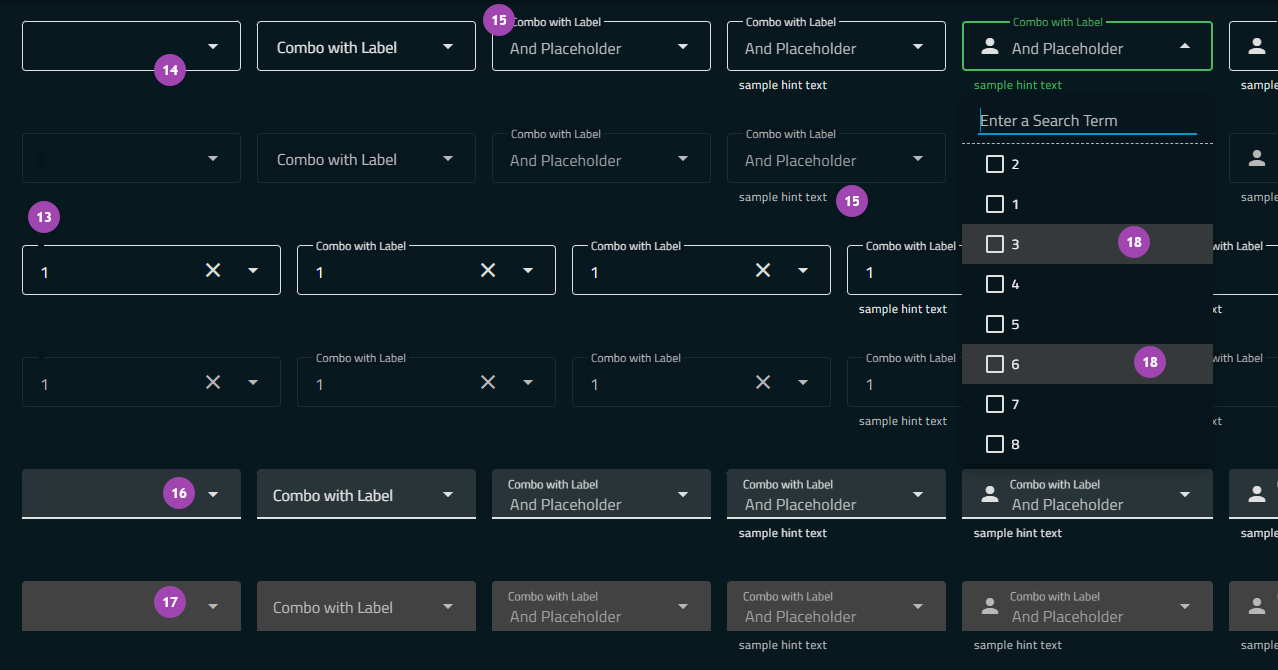1278x670 pixels.
Task: Tick the checkbox for option 8
Action: (995, 443)
